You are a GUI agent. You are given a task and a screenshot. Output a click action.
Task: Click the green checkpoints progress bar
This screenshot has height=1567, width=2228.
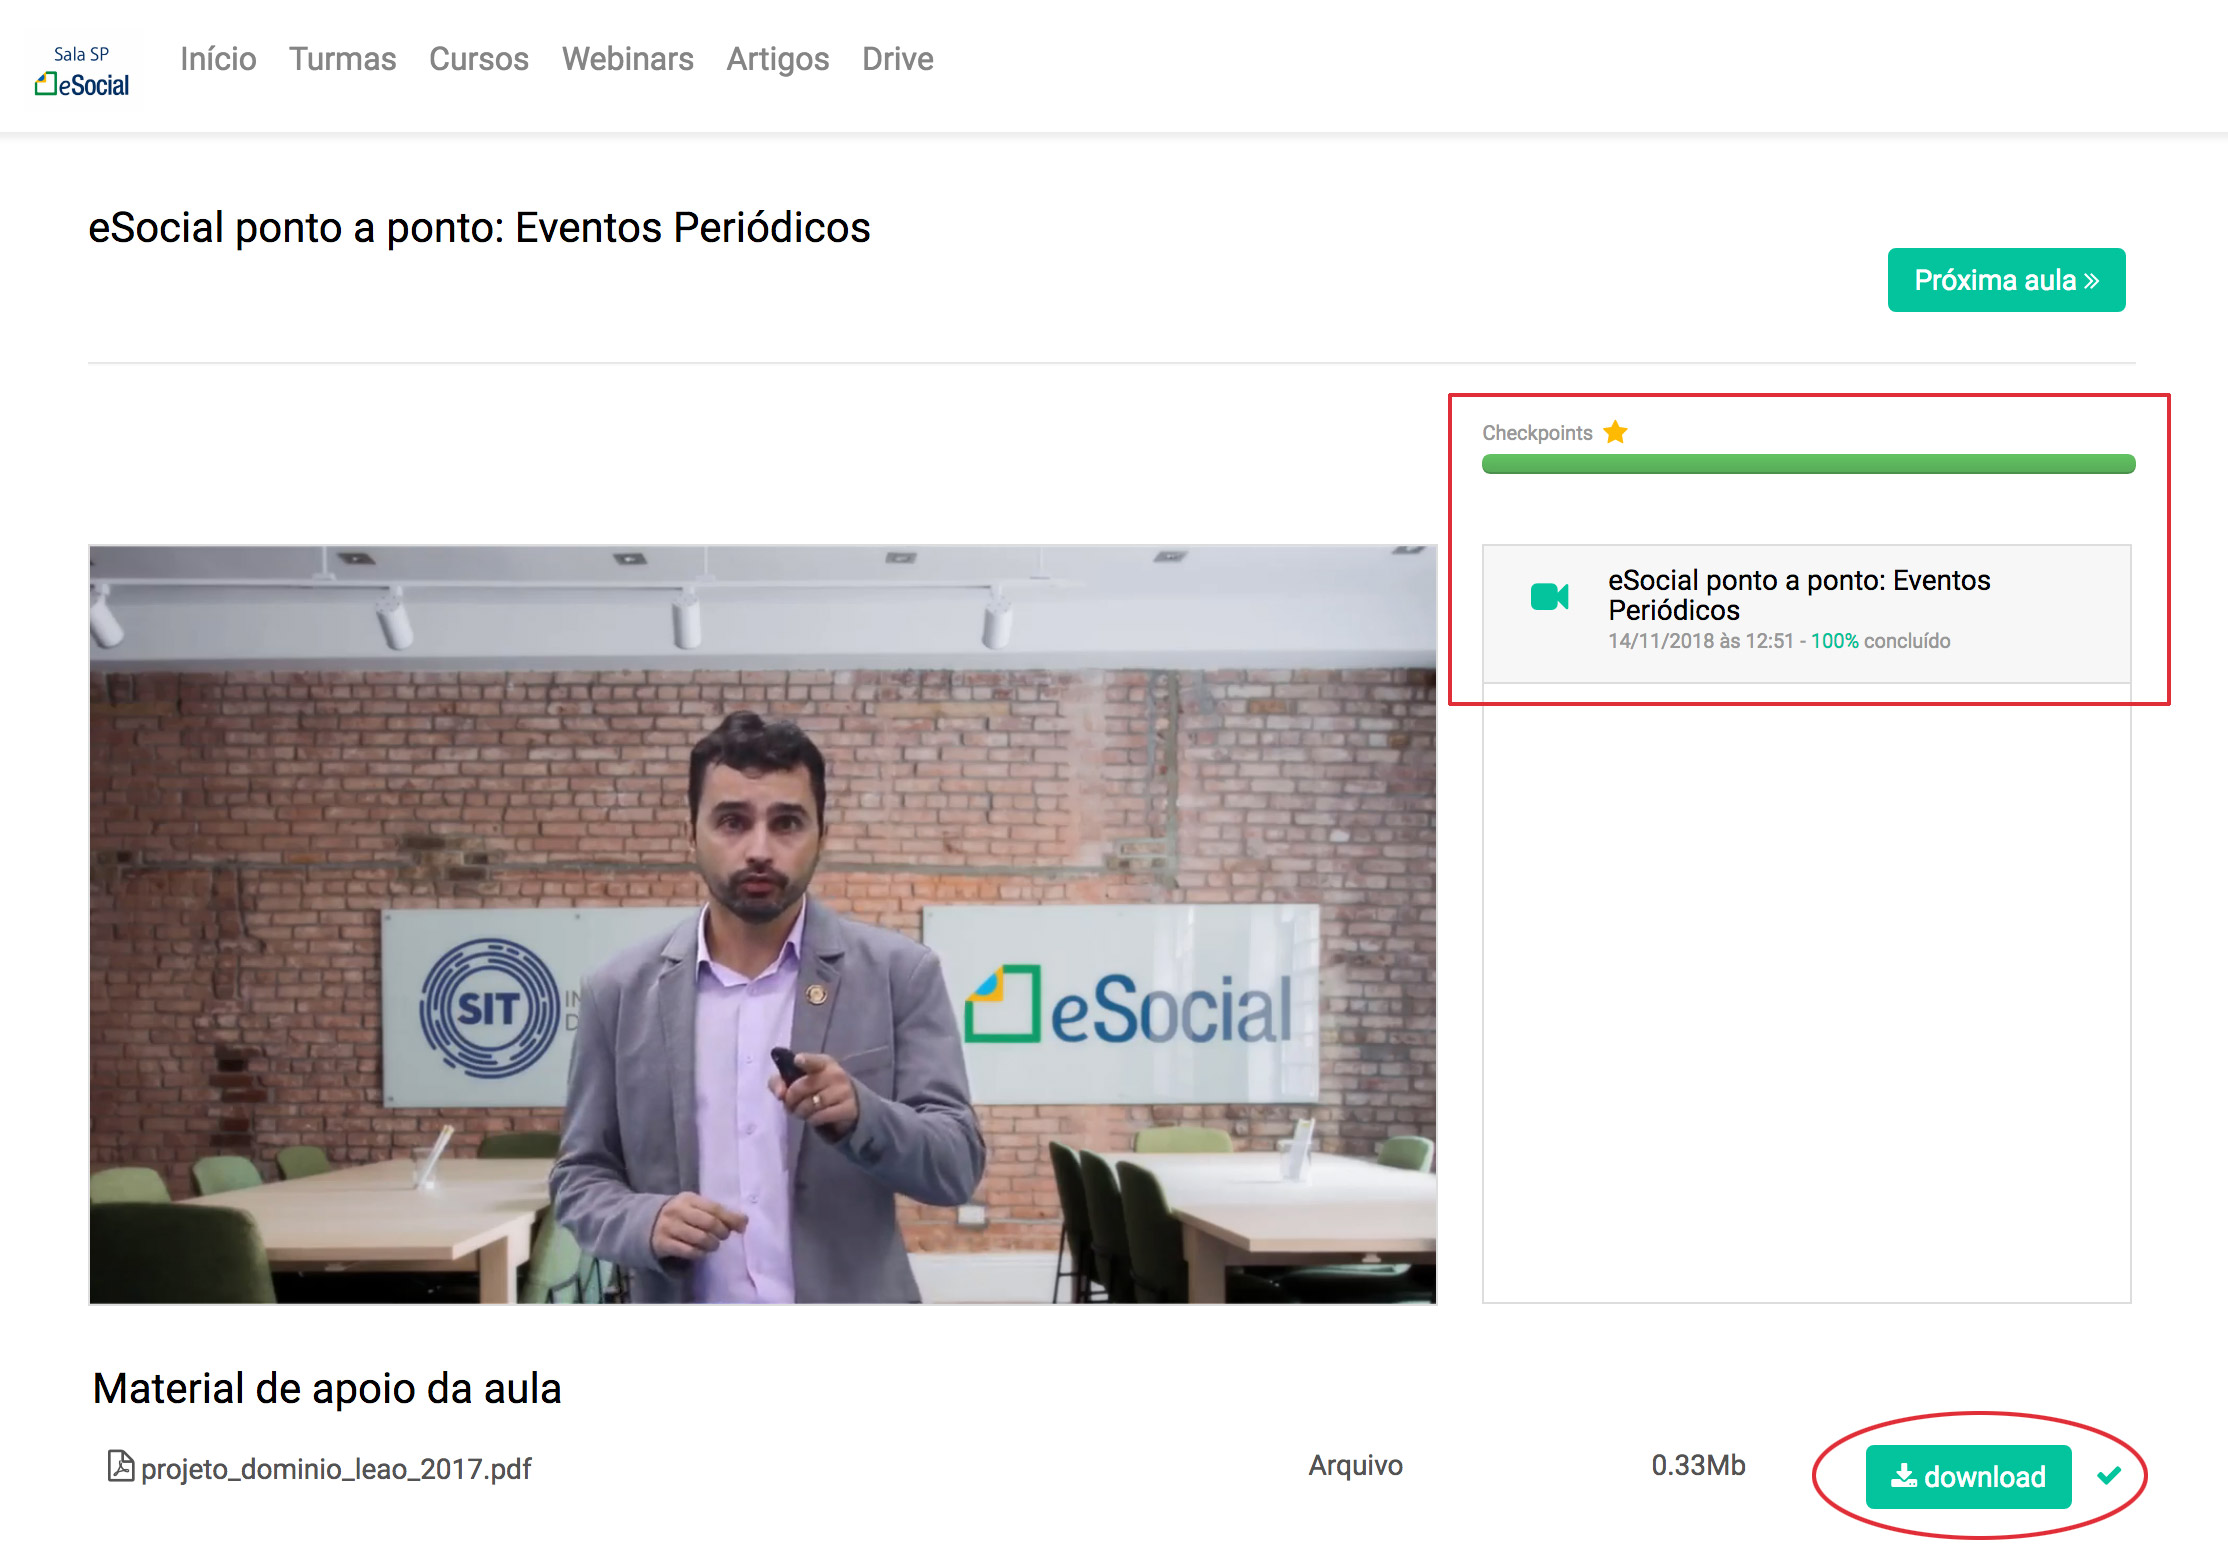(1807, 464)
